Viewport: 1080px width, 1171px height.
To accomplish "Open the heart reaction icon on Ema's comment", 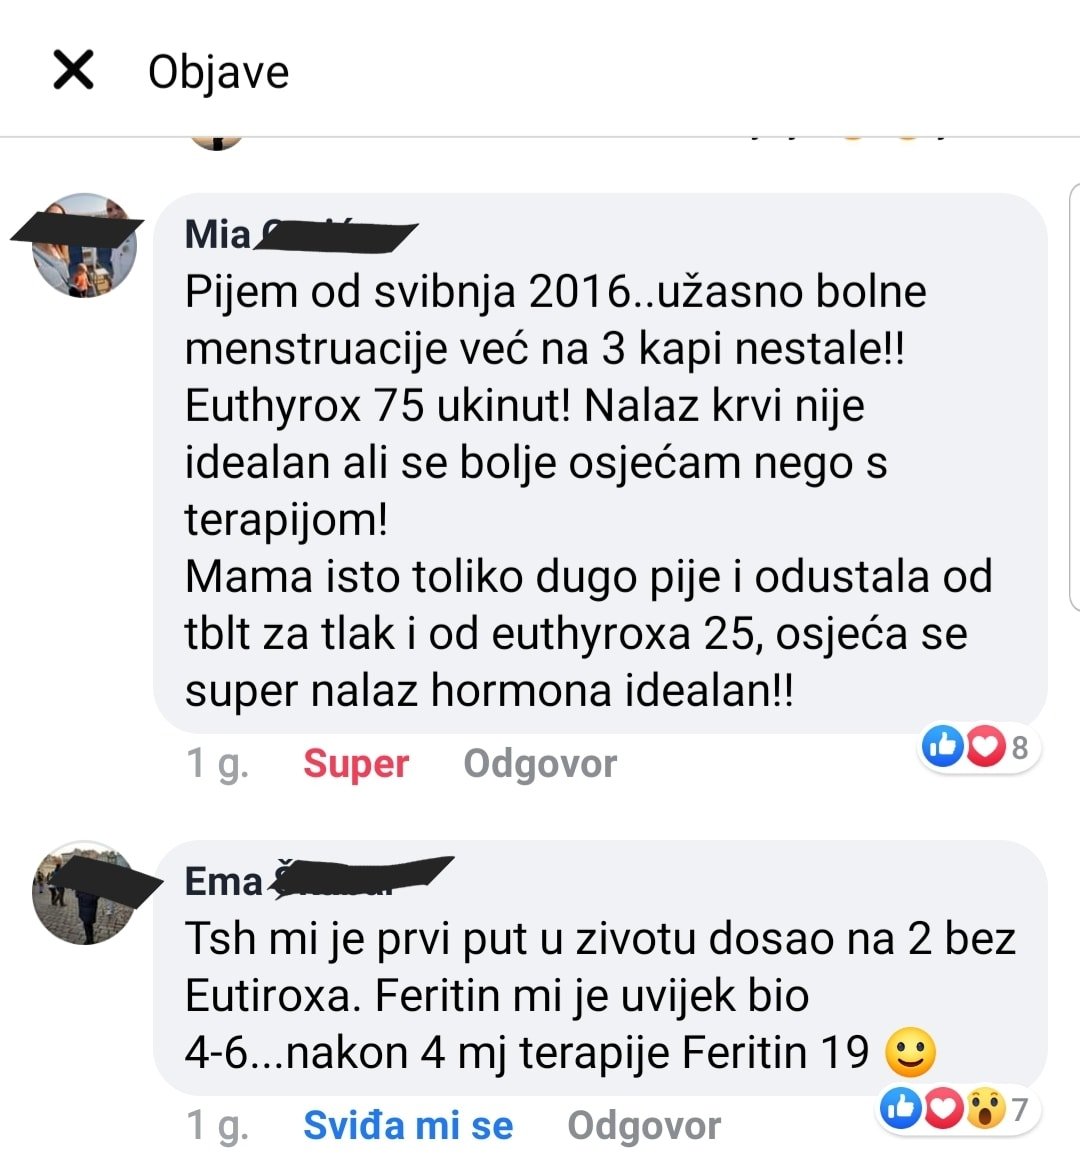I will click(x=943, y=1108).
